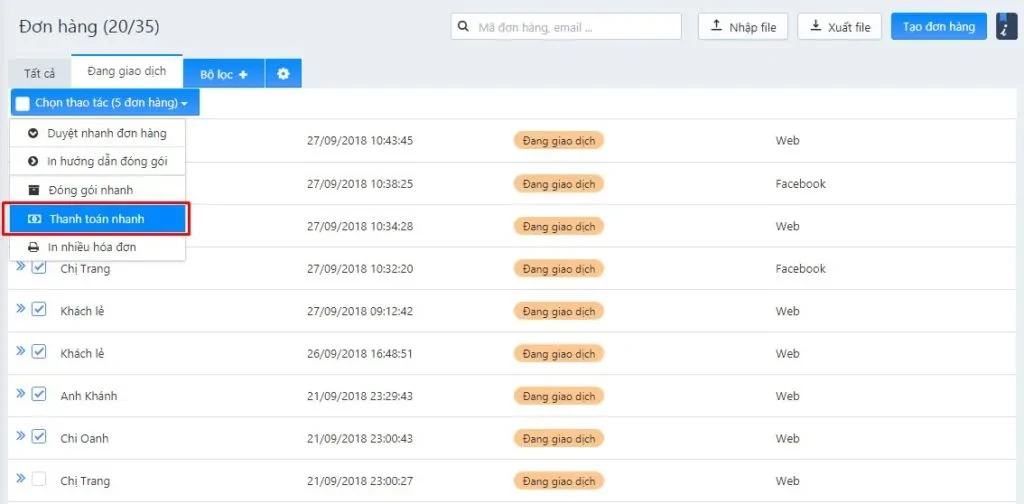
Task: Uncheck the Anh Khánh order checkbox
Action: click(x=39, y=394)
